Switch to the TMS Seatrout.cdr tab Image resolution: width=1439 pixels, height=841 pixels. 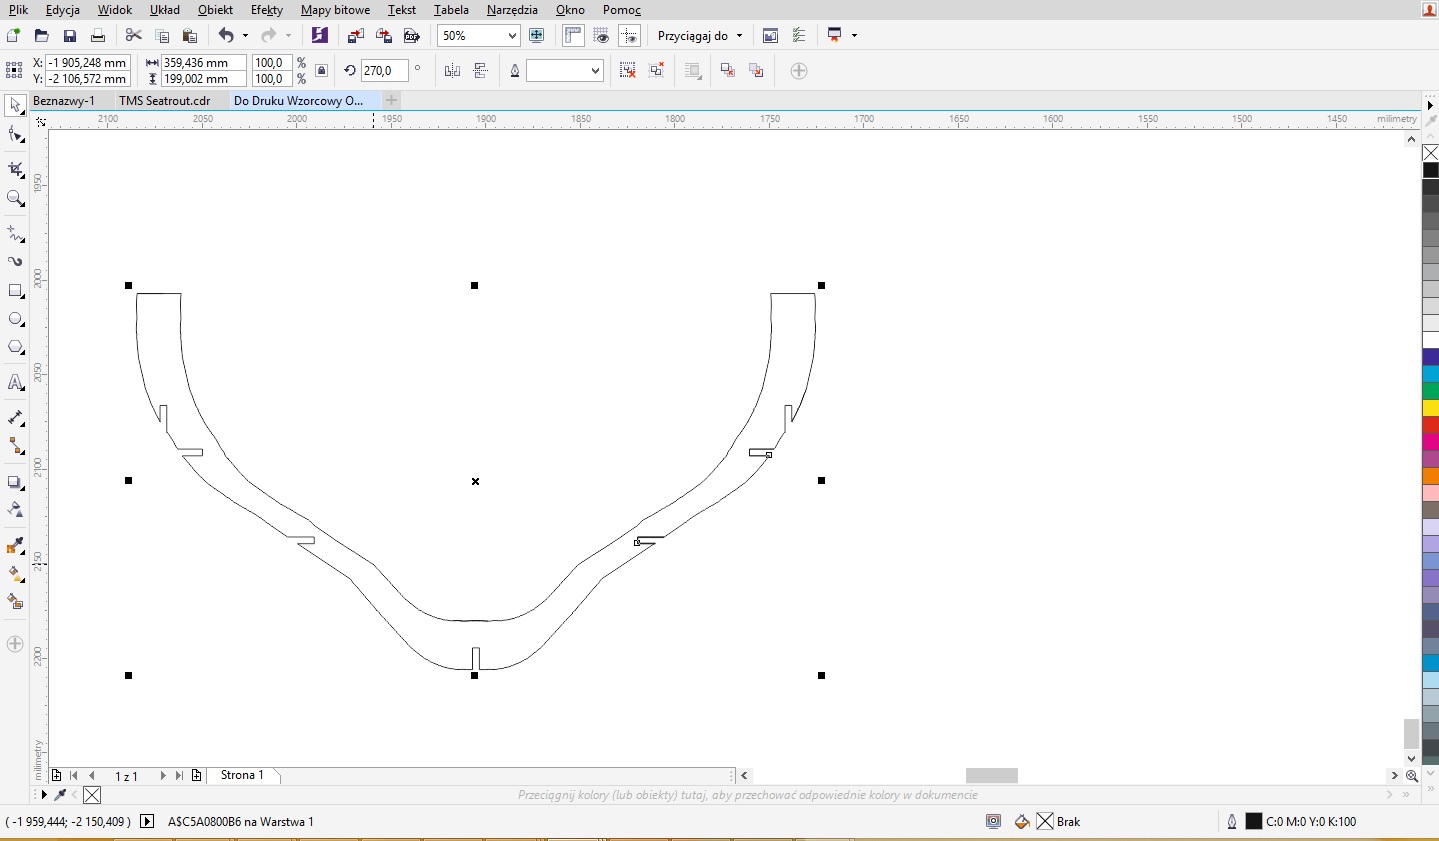click(164, 101)
